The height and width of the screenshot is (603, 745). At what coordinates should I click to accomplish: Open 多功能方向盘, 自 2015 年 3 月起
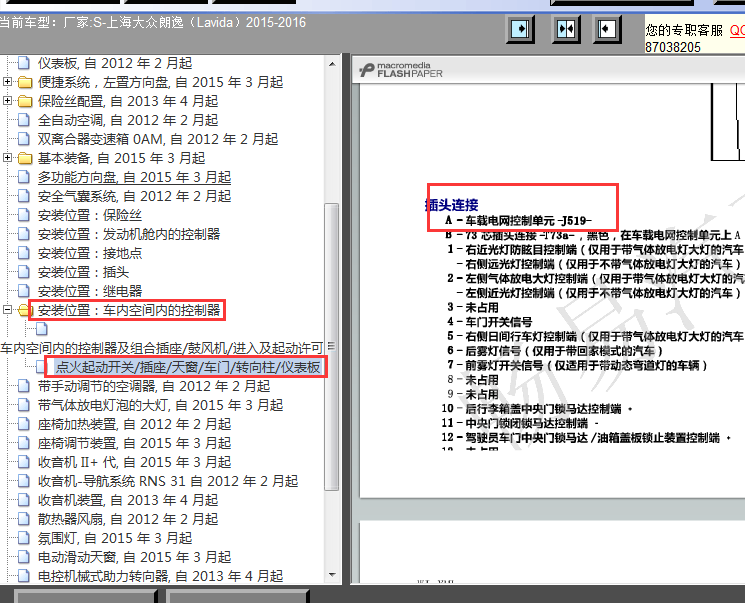[x=134, y=177]
